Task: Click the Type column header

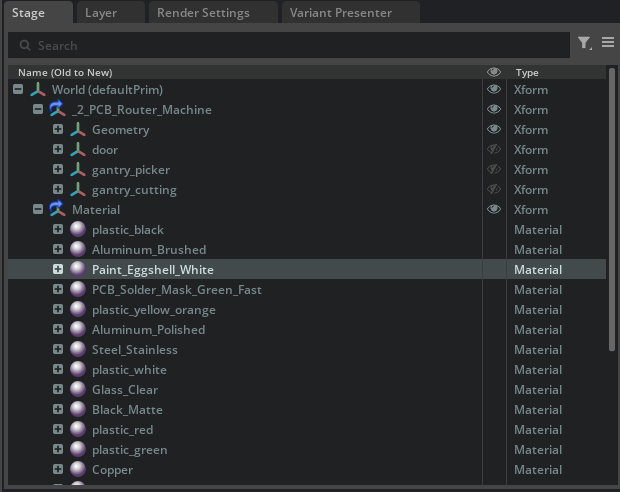Action: coord(527,73)
